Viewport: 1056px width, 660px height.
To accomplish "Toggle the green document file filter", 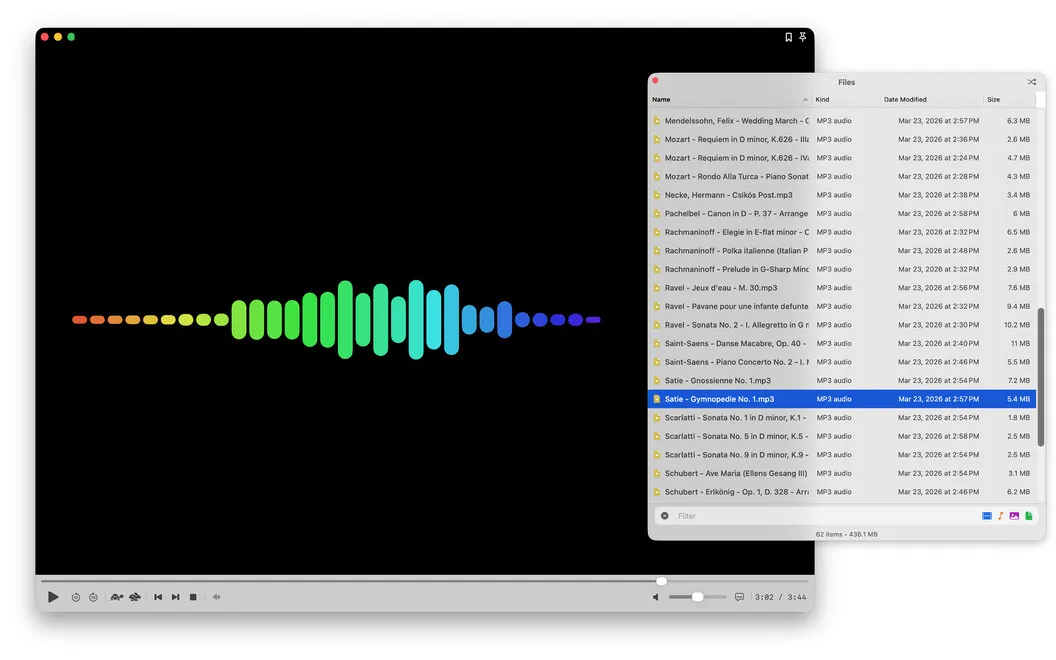I will 1028,516.
